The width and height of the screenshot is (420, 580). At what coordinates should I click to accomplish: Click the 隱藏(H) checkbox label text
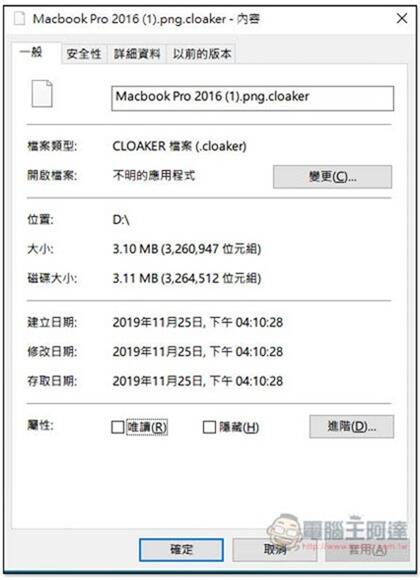(x=239, y=427)
